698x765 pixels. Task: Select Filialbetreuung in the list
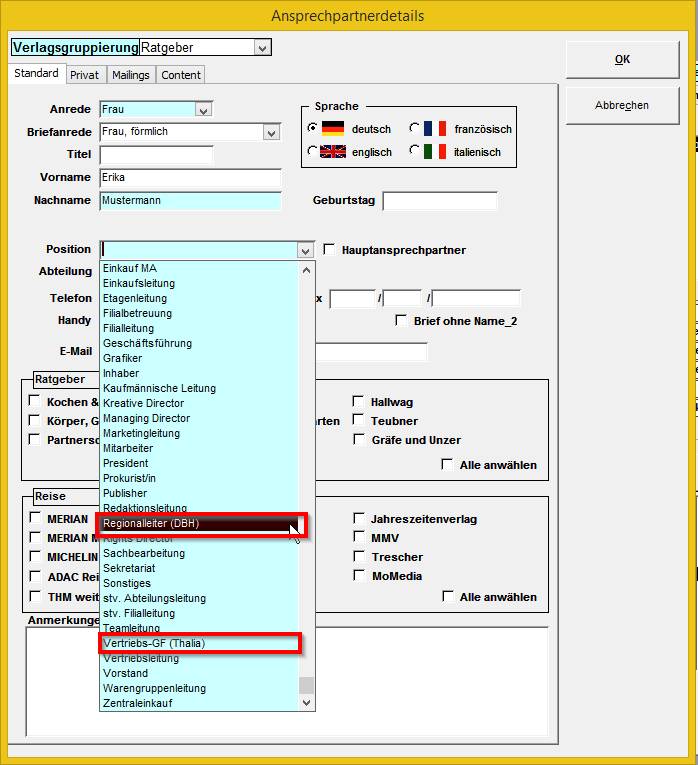click(x=199, y=313)
